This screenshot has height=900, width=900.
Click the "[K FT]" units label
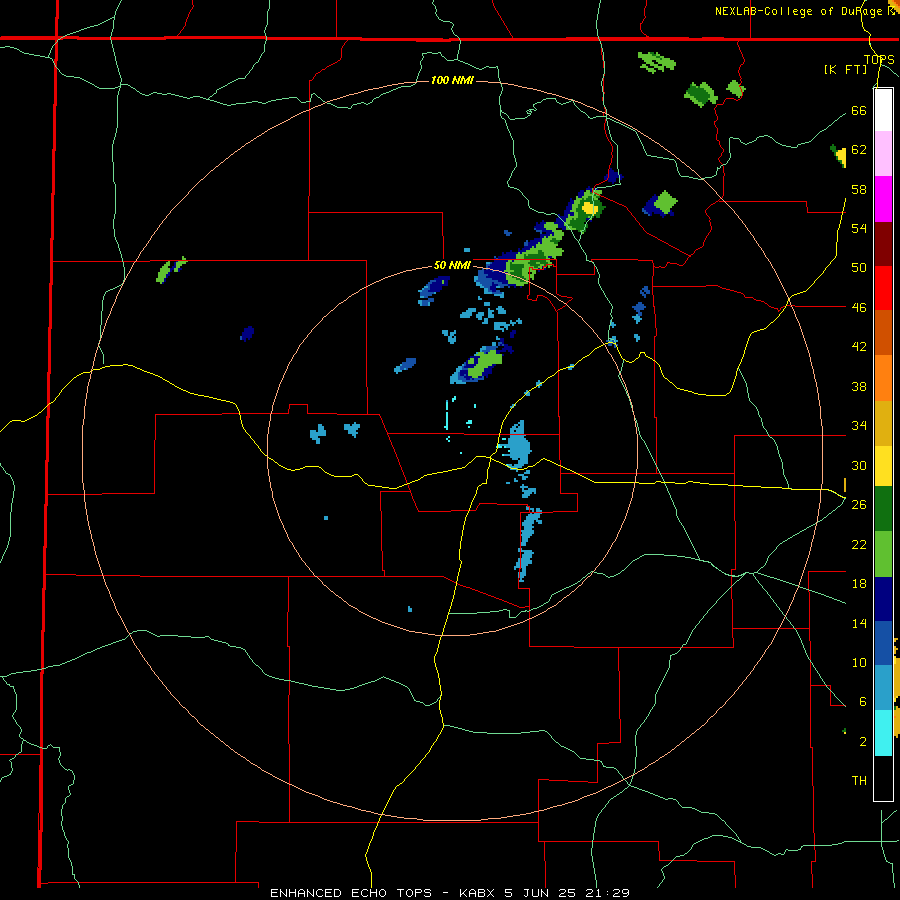(x=845, y=69)
